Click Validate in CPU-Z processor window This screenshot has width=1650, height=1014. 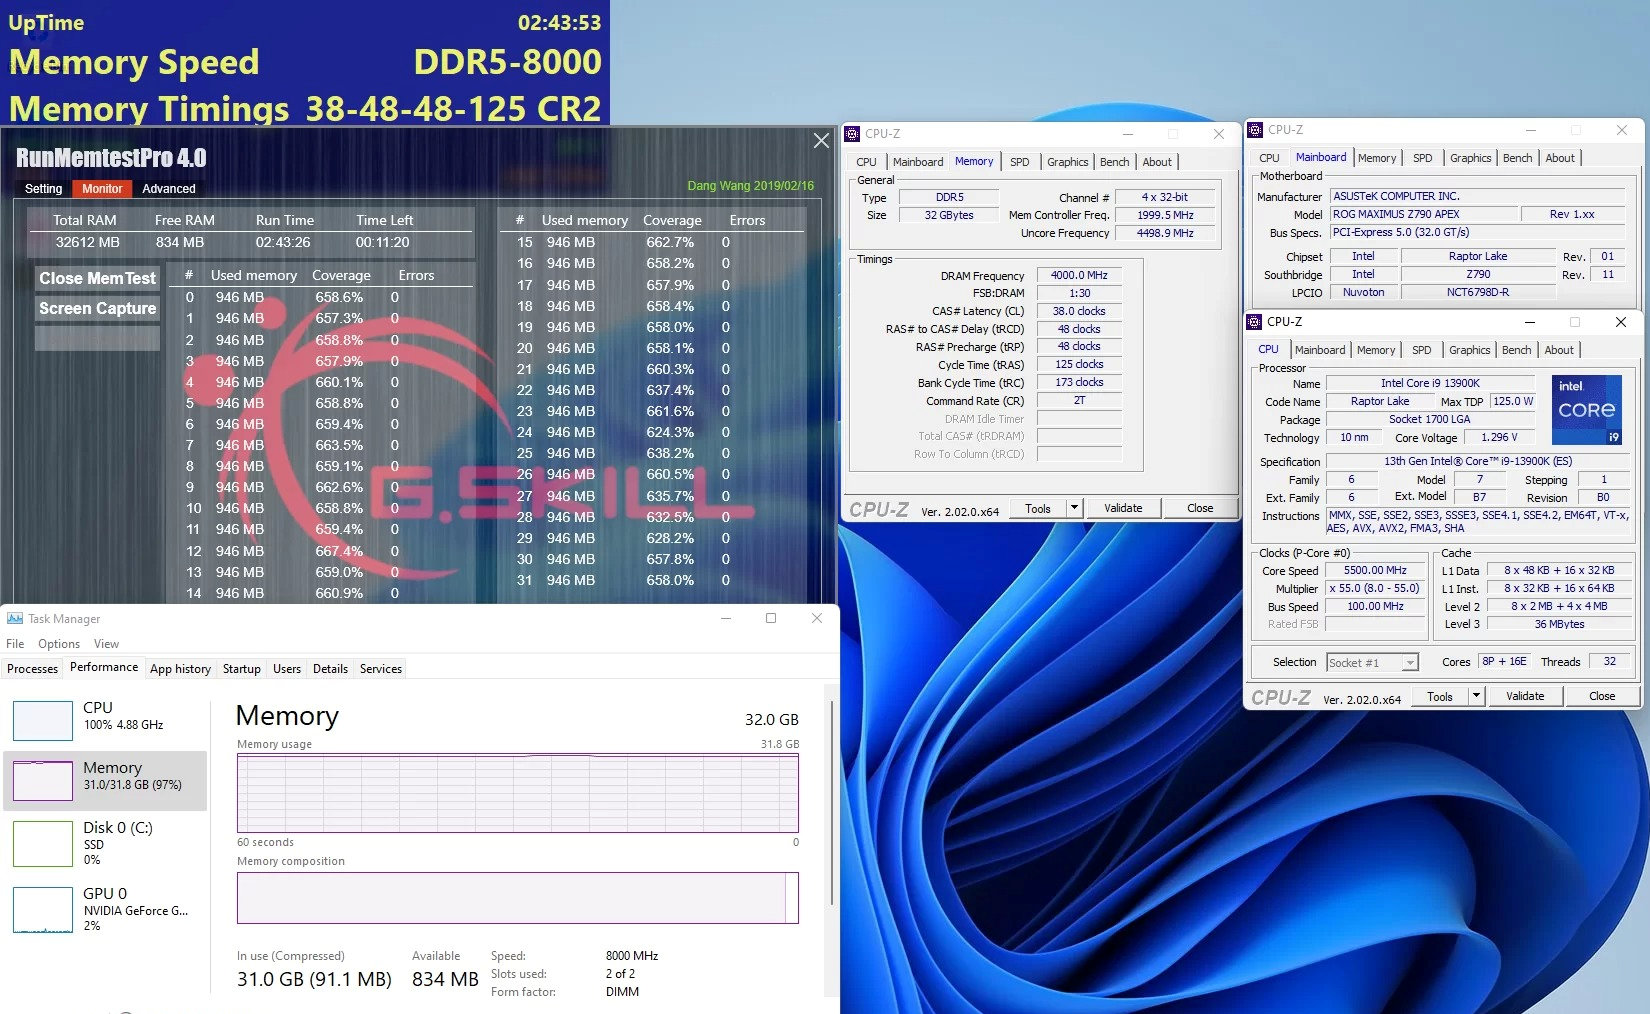coord(1525,696)
